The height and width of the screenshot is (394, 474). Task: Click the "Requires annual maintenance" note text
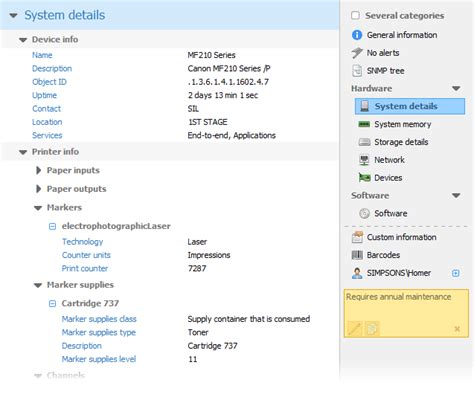398,297
